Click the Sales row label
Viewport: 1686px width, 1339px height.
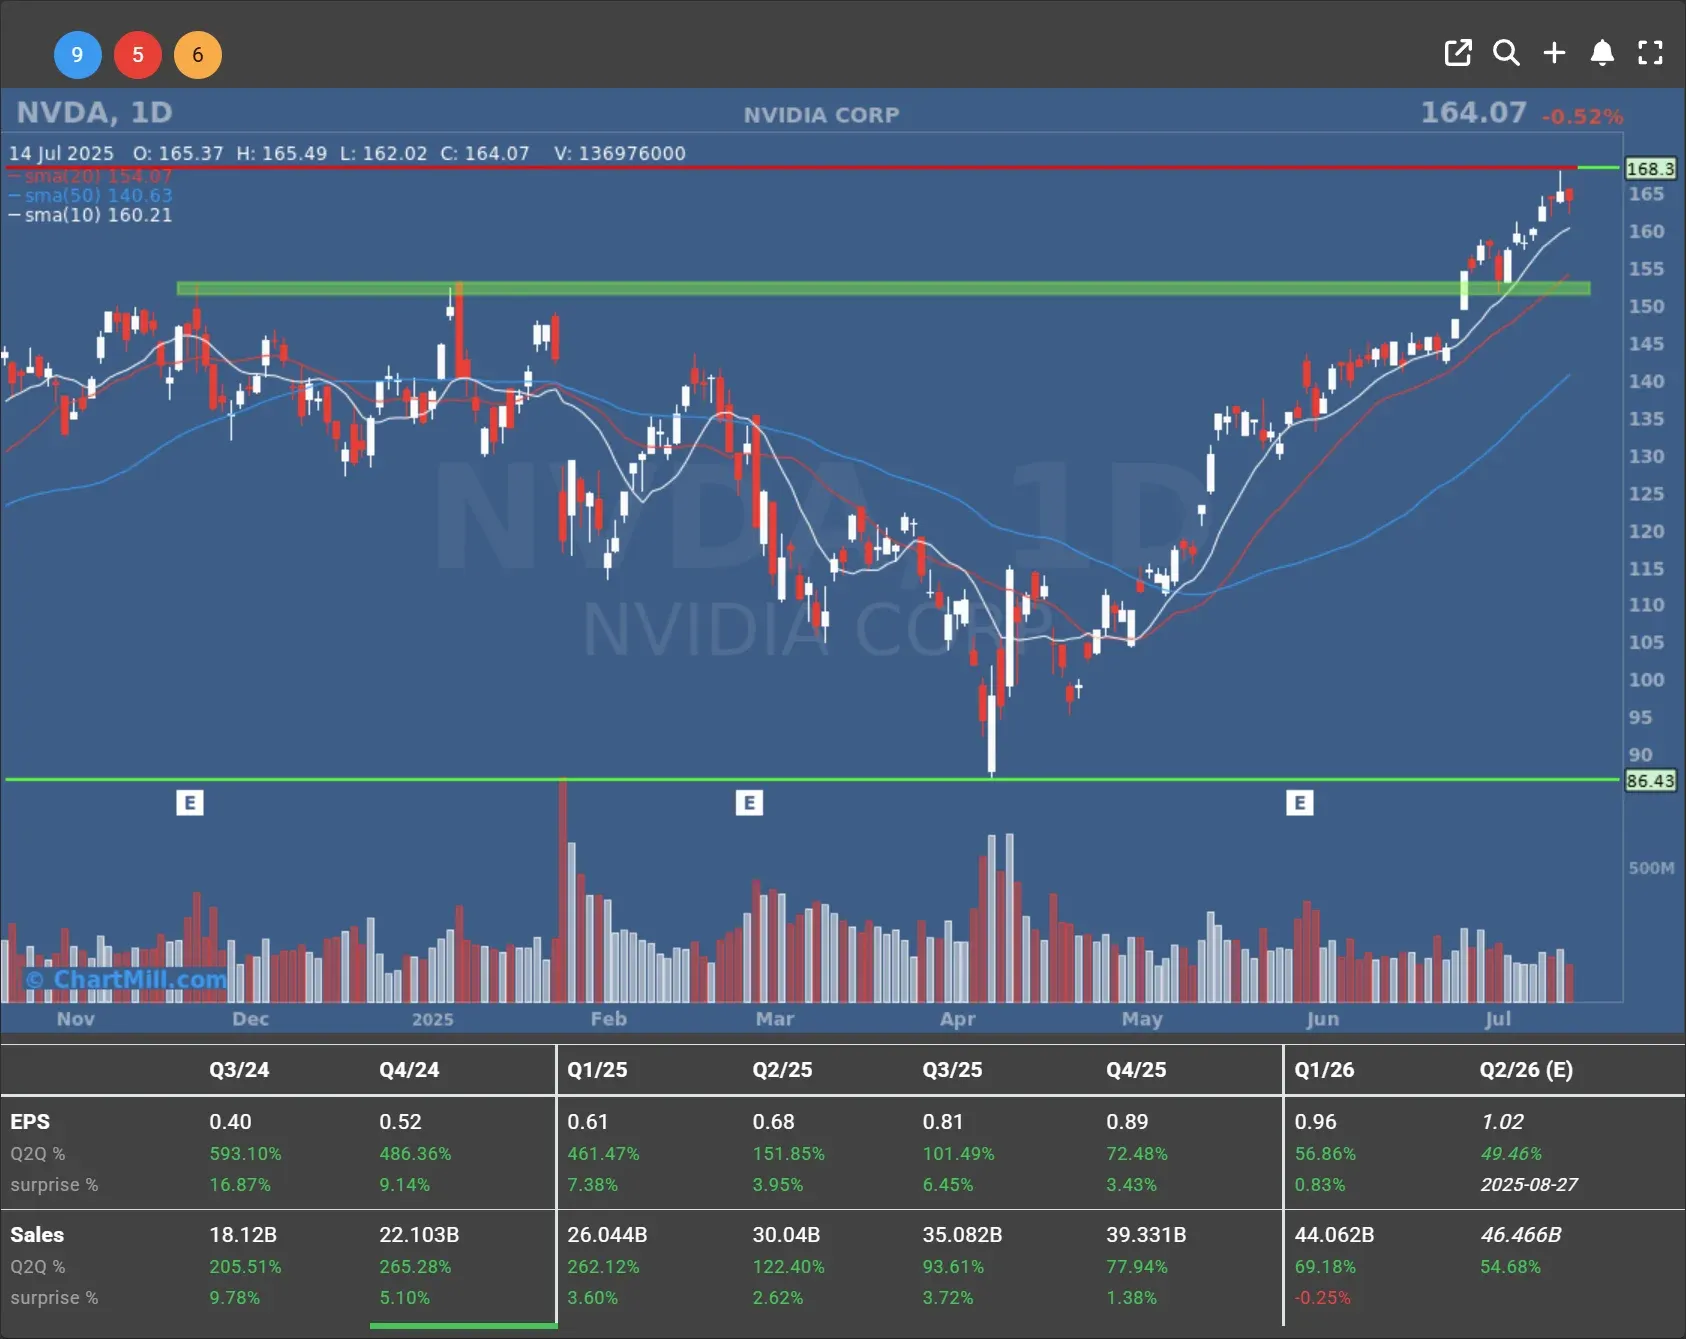pyautogui.click(x=37, y=1235)
